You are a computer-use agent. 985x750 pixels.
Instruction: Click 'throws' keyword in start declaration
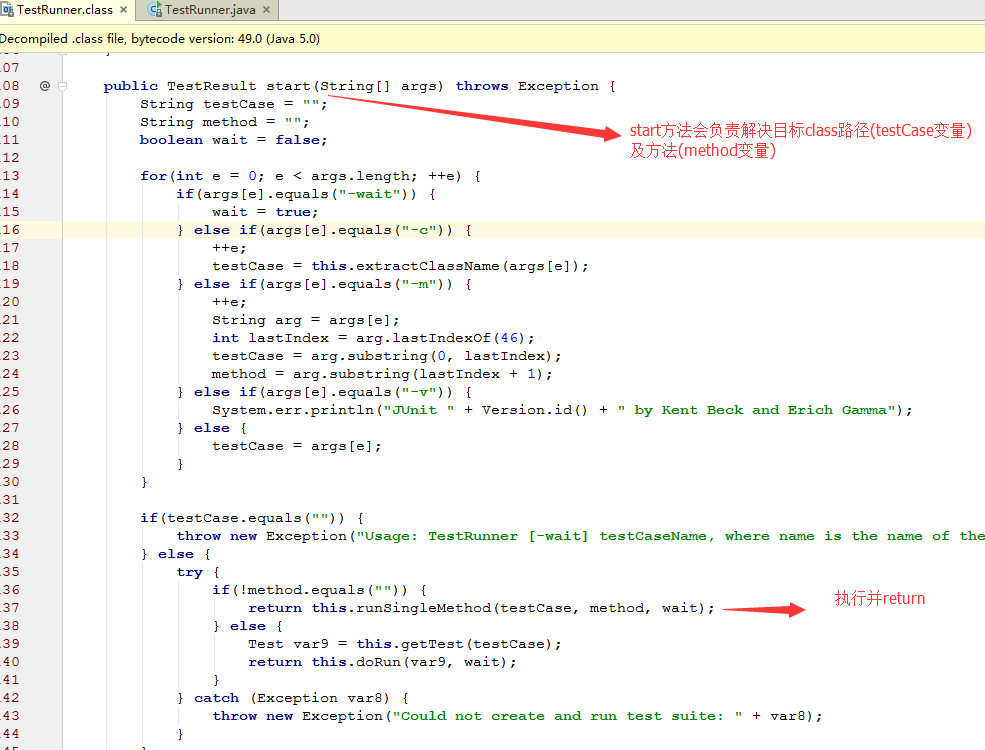tap(482, 86)
